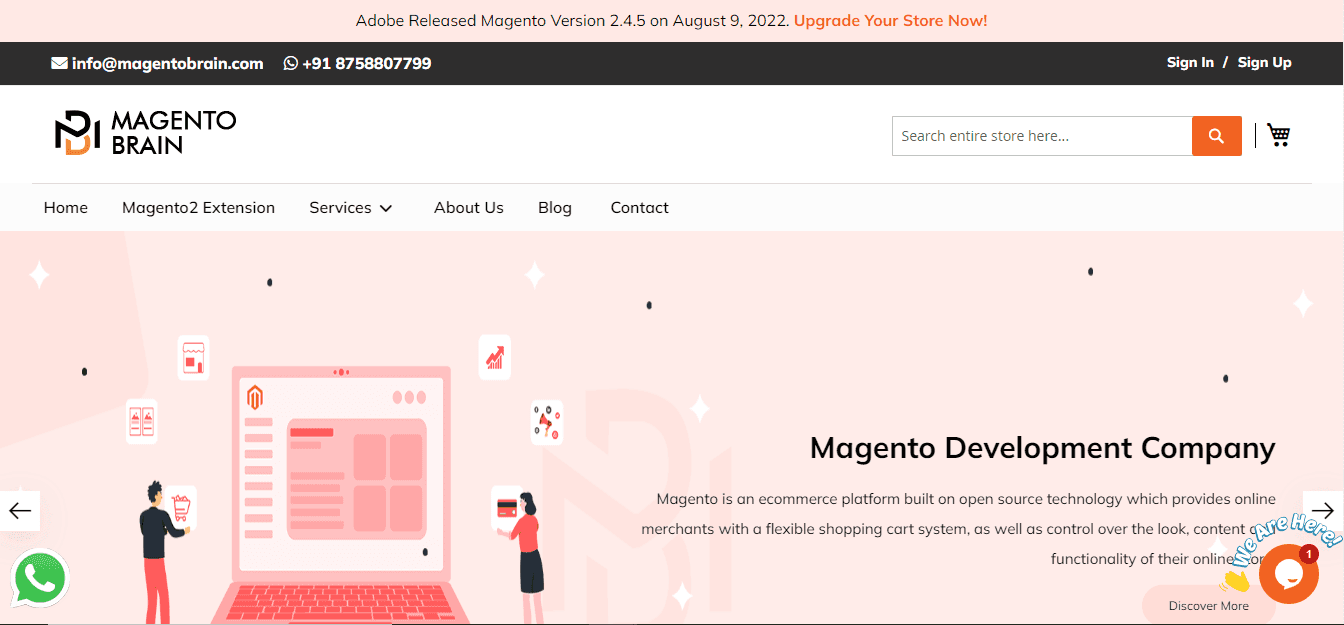Click the orange search magnifier button
This screenshot has height=625, width=1344.
click(x=1216, y=136)
